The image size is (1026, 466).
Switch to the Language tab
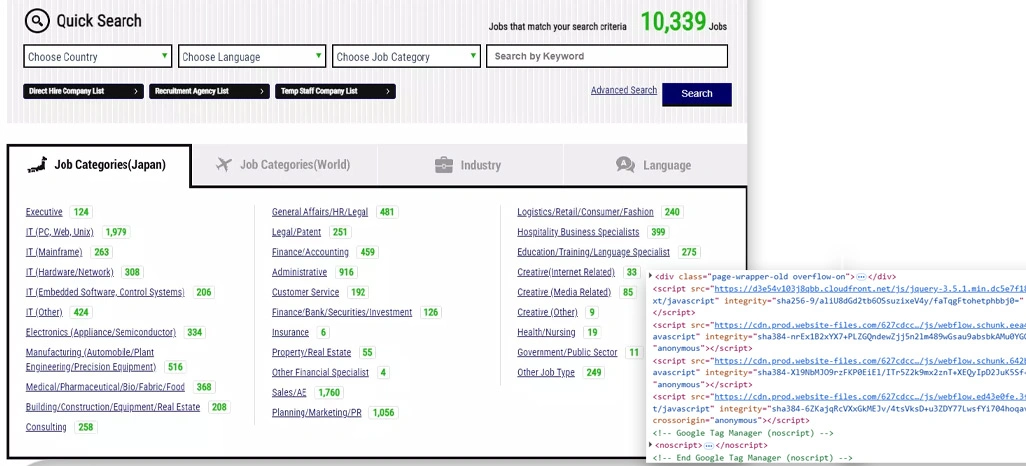click(655, 165)
